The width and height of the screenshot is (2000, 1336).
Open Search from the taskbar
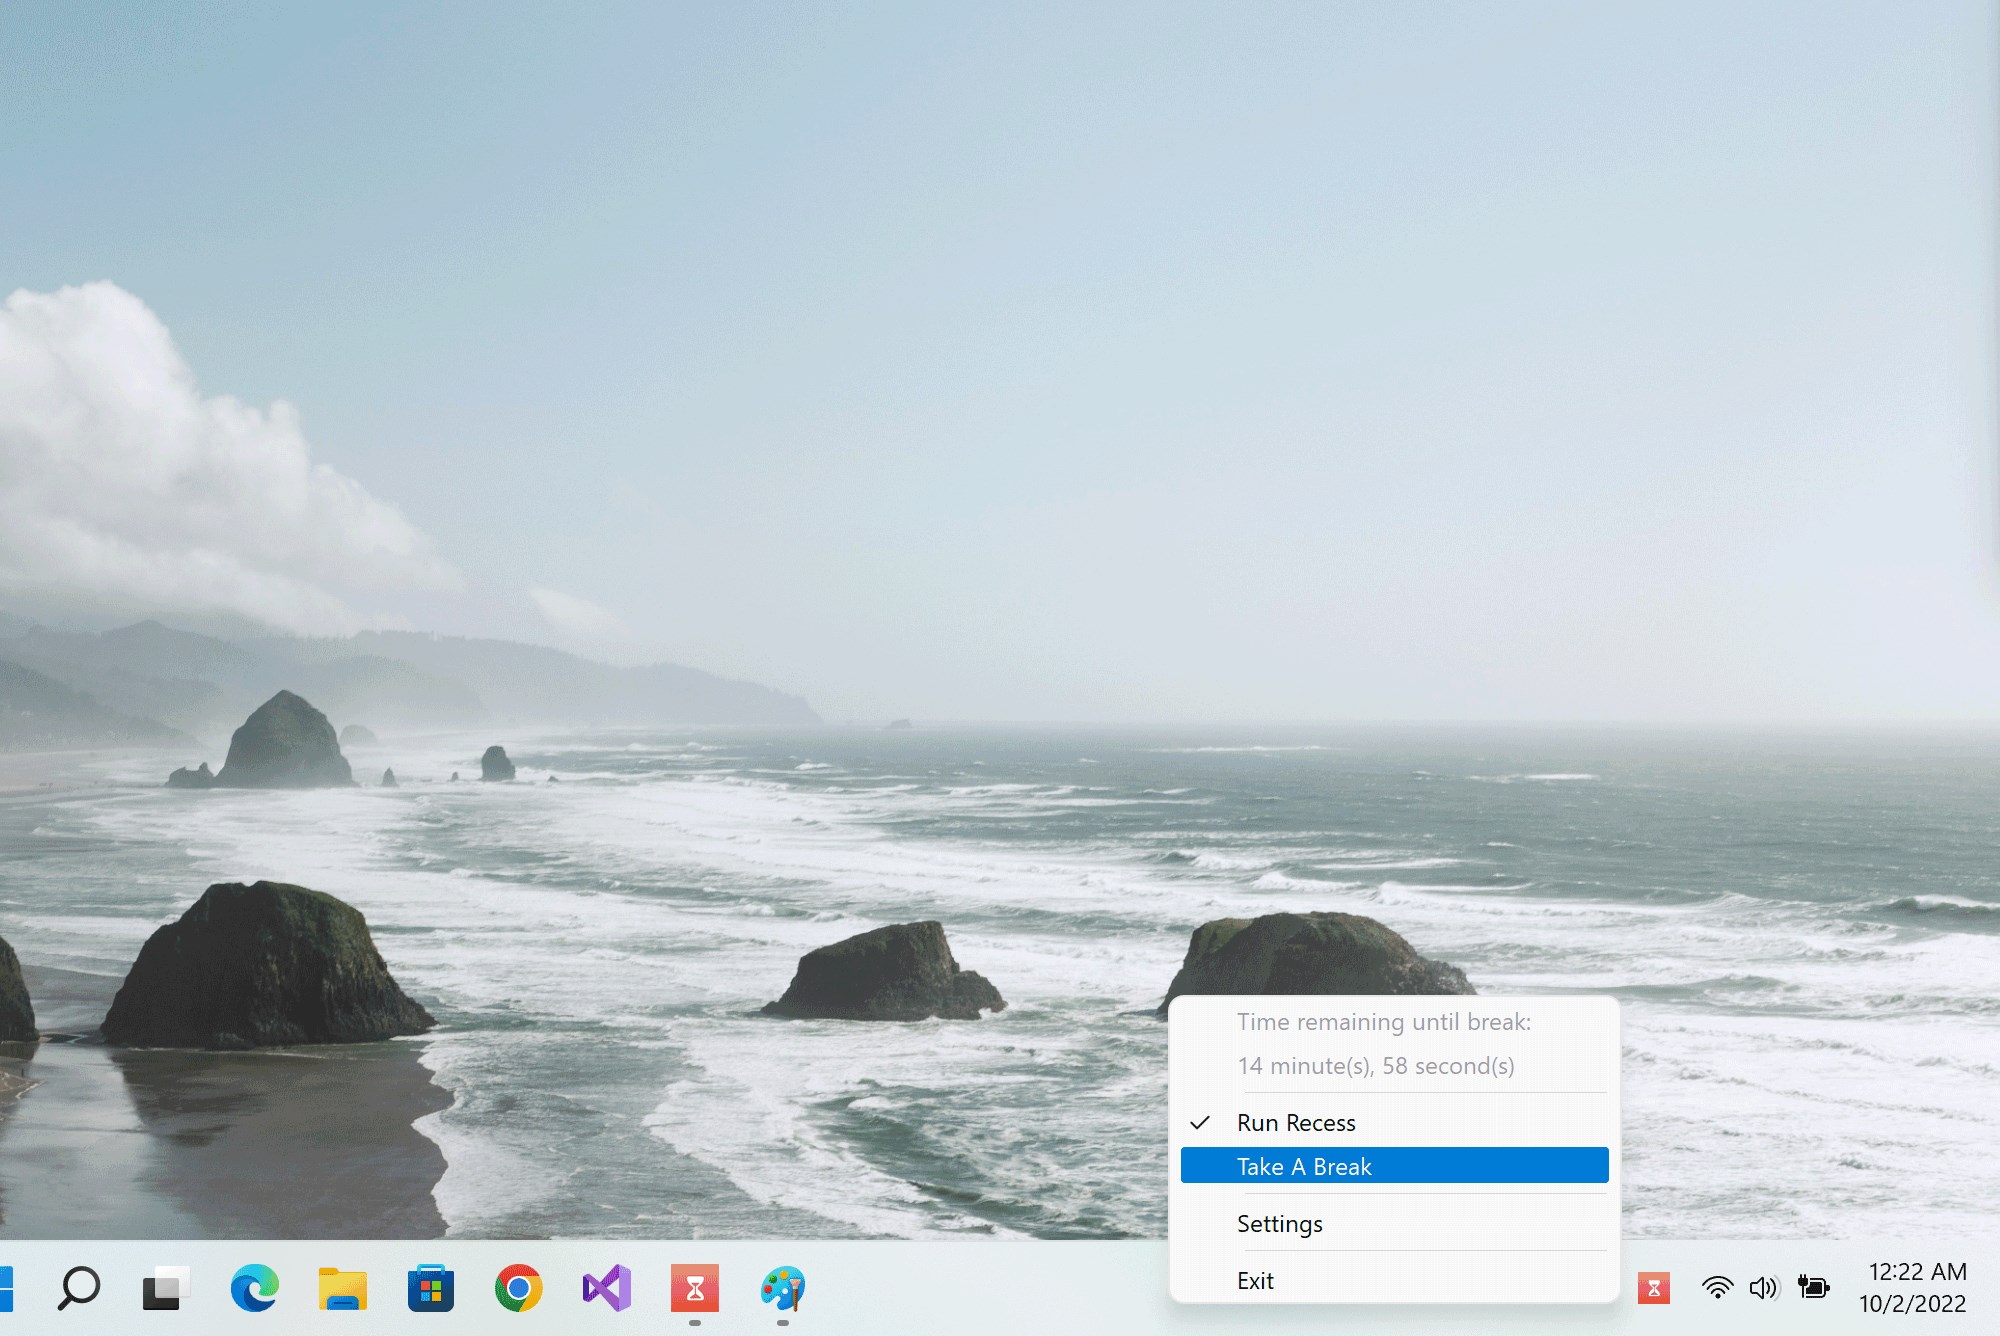pyautogui.click(x=79, y=1288)
